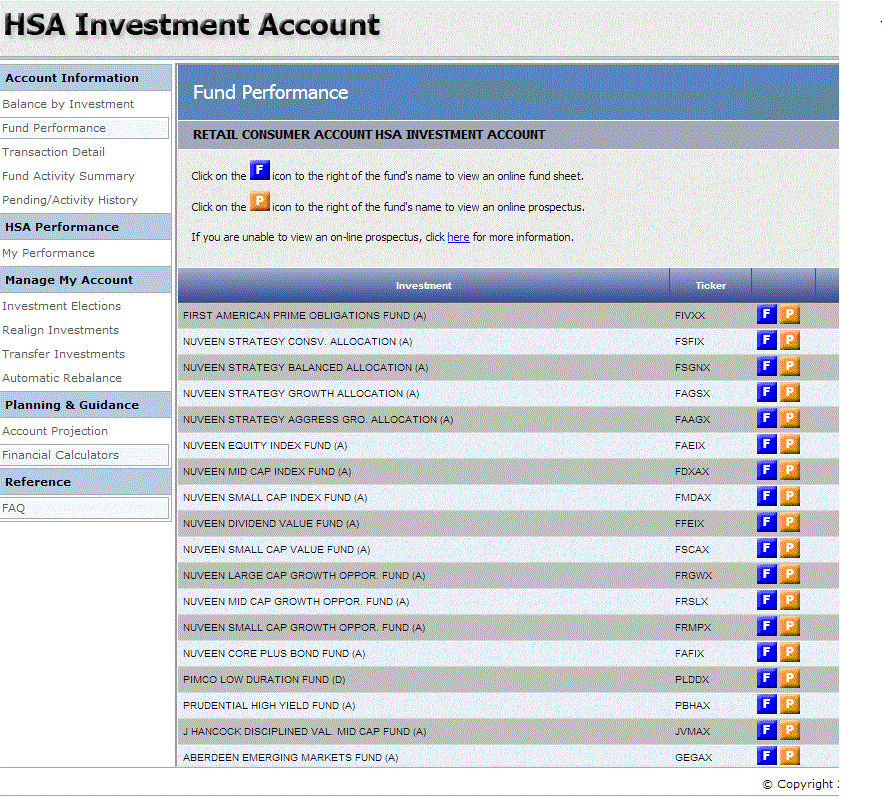
Task: View fund sheet for Nuveen Core Plus Bond Fund
Action: point(766,652)
